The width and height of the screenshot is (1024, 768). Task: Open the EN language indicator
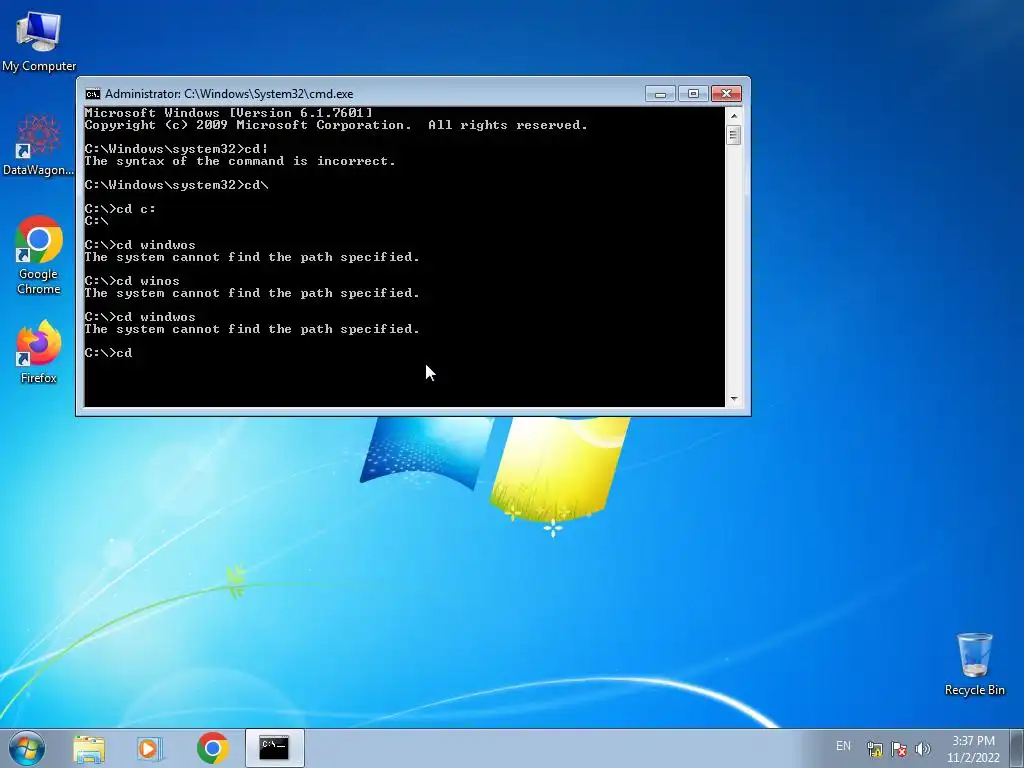(843, 746)
